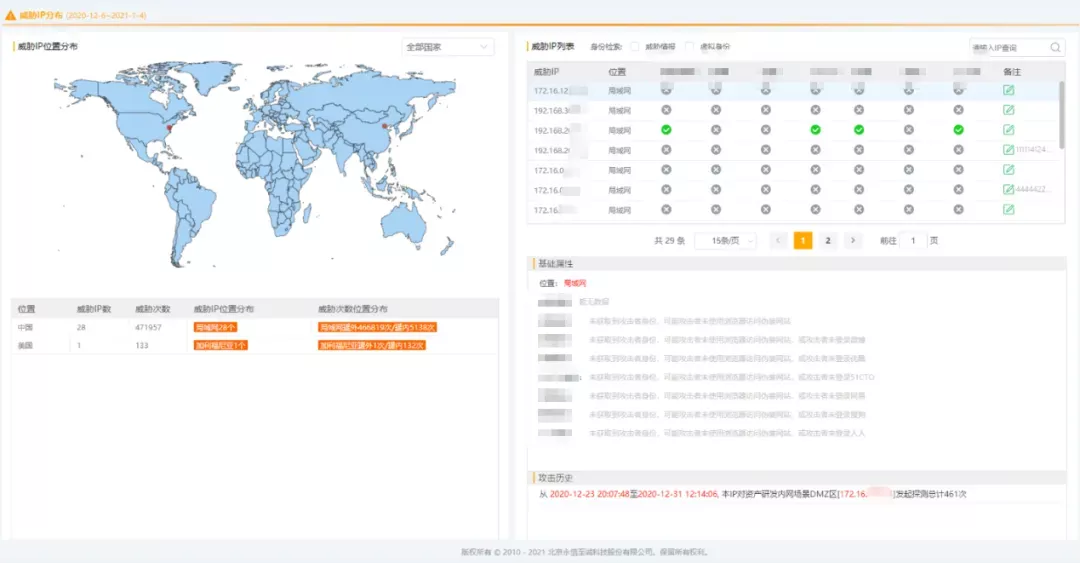Go to the next page with the right arrow
This screenshot has width=1080, height=563.
click(x=853, y=240)
